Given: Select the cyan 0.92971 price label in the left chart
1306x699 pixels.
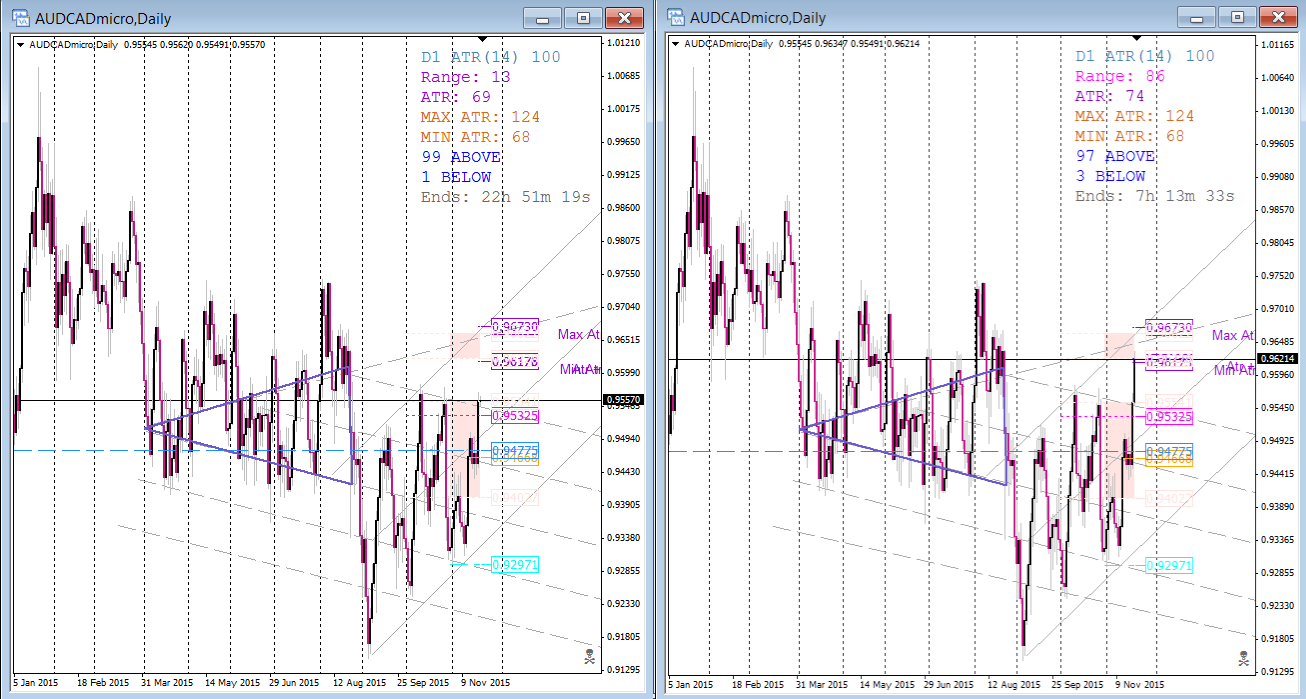Looking at the screenshot, I should tap(515, 565).
